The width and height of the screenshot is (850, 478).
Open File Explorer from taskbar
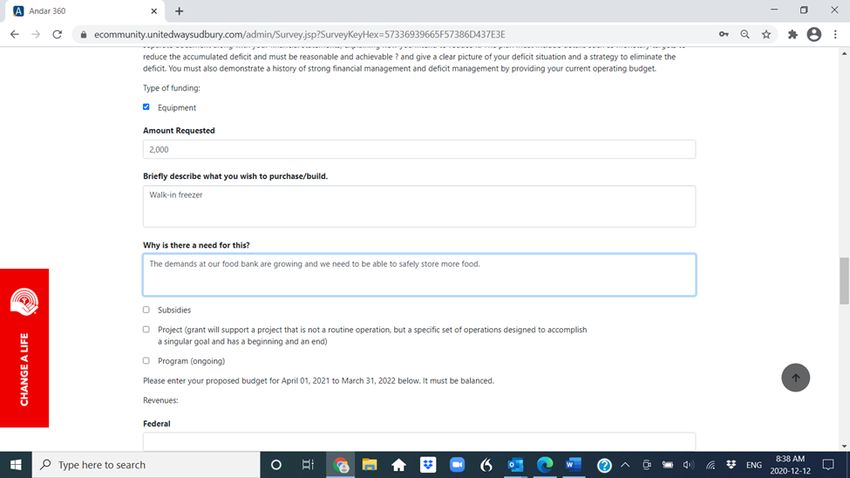coord(370,464)
